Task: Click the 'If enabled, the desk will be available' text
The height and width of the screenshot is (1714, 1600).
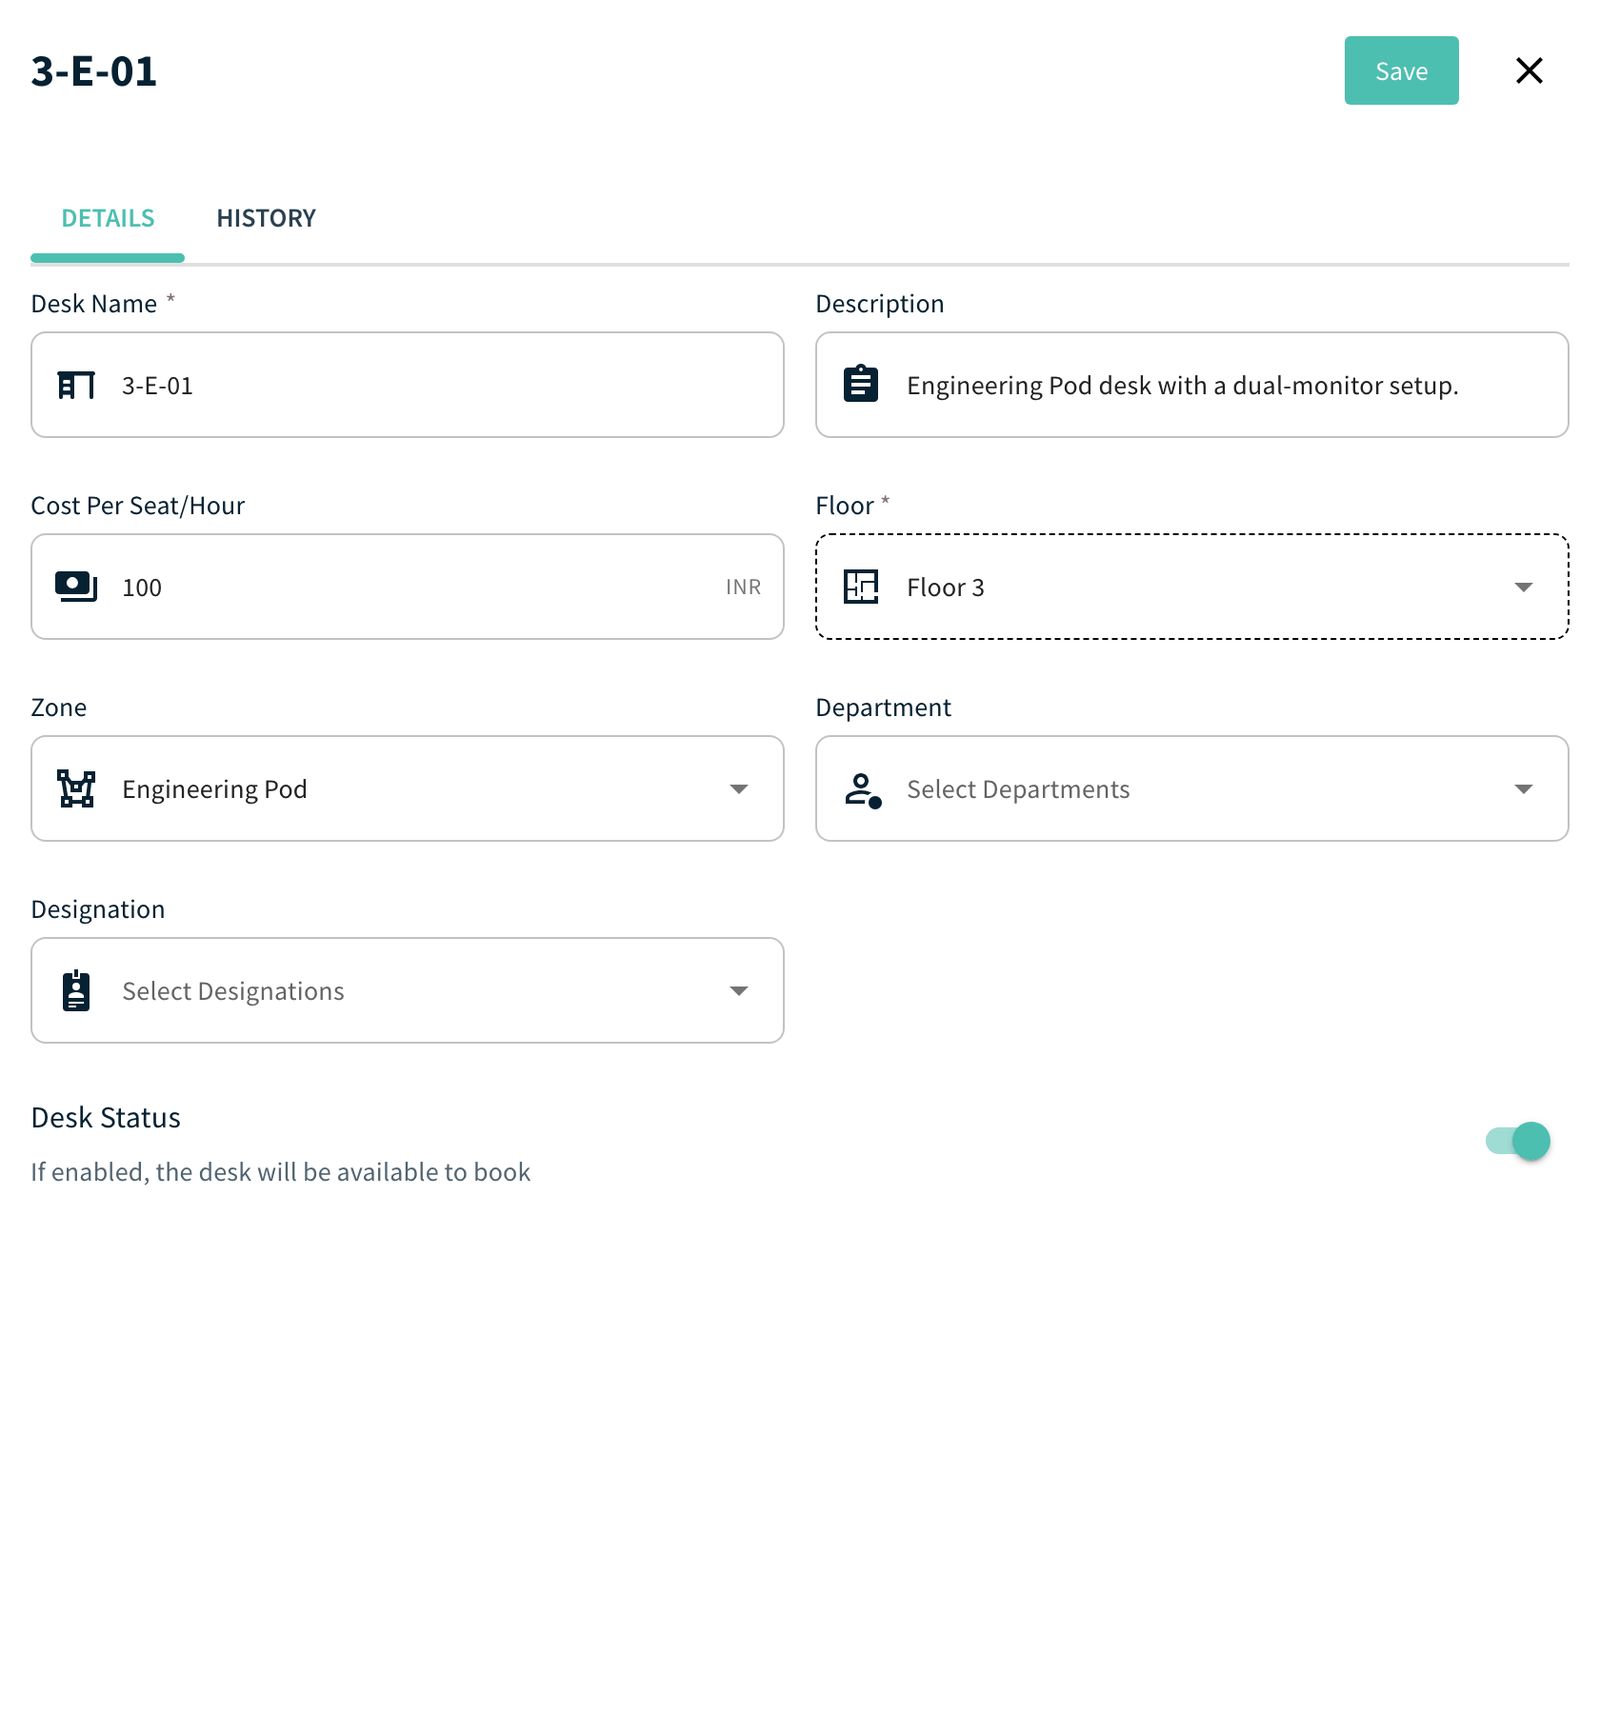Action: click(x=281, y=1172)
